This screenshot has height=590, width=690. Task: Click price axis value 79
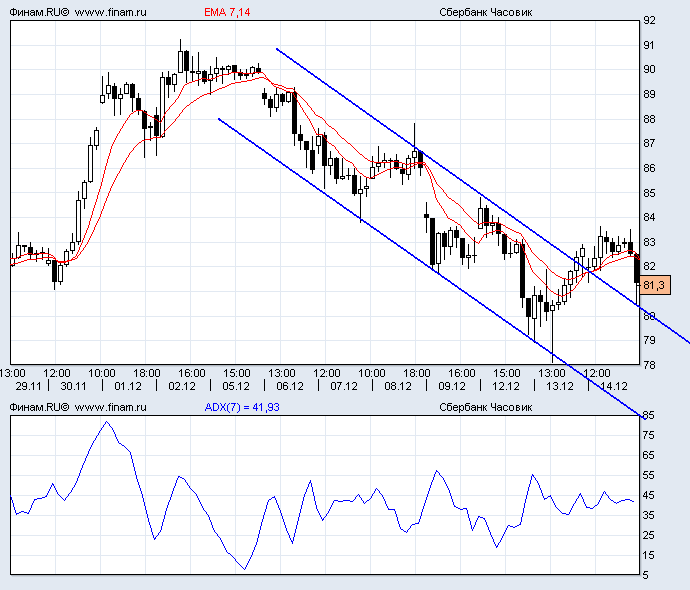[x=649, y=341]
